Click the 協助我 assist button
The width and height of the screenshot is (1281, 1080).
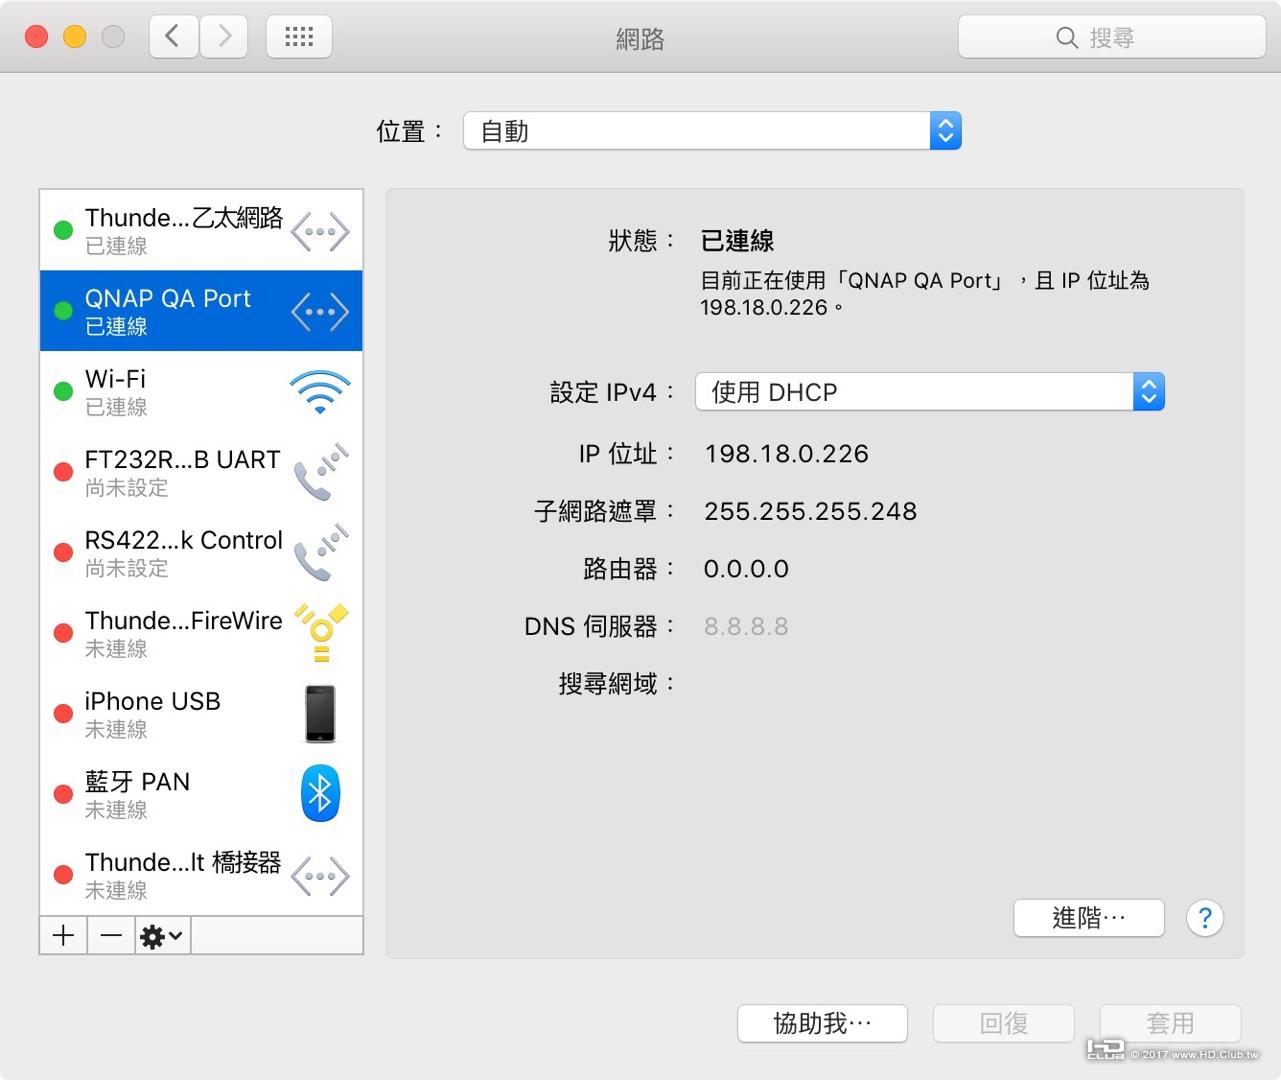tap(823, 1024)
